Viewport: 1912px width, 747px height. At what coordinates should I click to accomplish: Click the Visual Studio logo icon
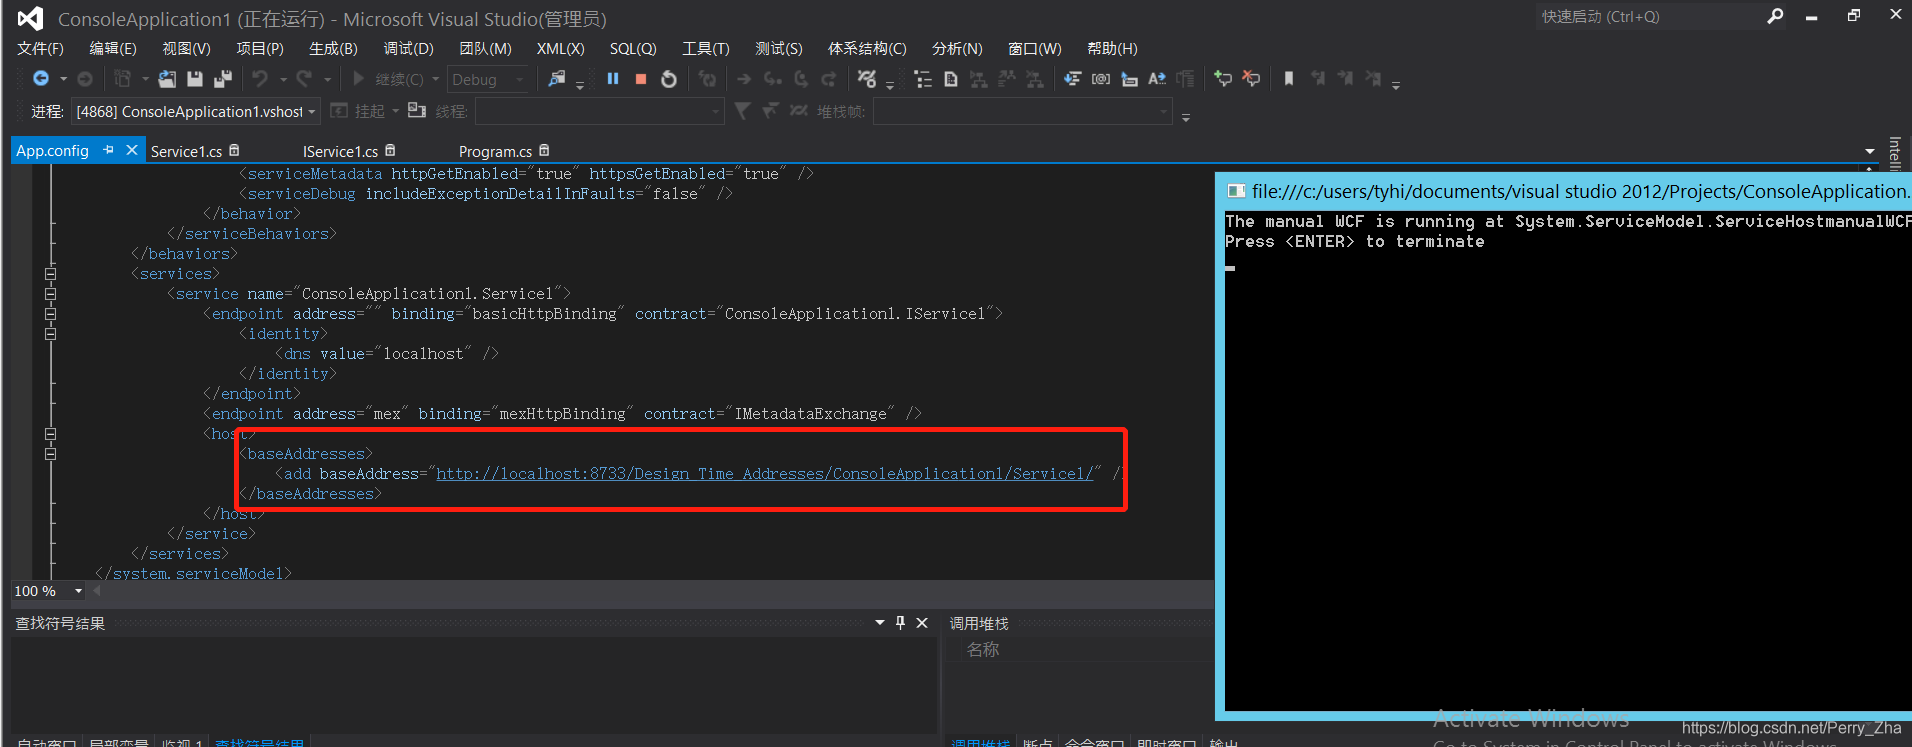(x=31, y=18)
